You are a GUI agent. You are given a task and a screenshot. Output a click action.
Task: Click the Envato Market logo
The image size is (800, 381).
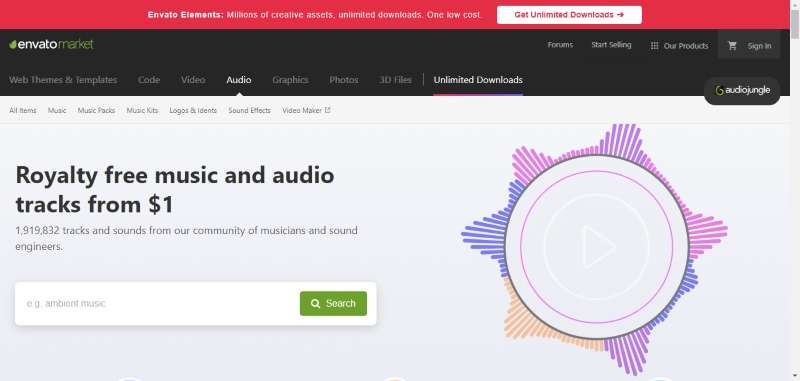51,44
